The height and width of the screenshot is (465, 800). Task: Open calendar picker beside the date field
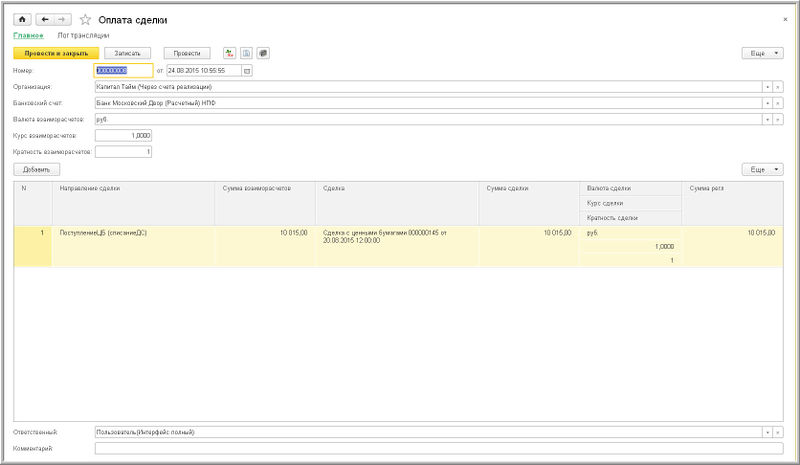pos(247,71)
